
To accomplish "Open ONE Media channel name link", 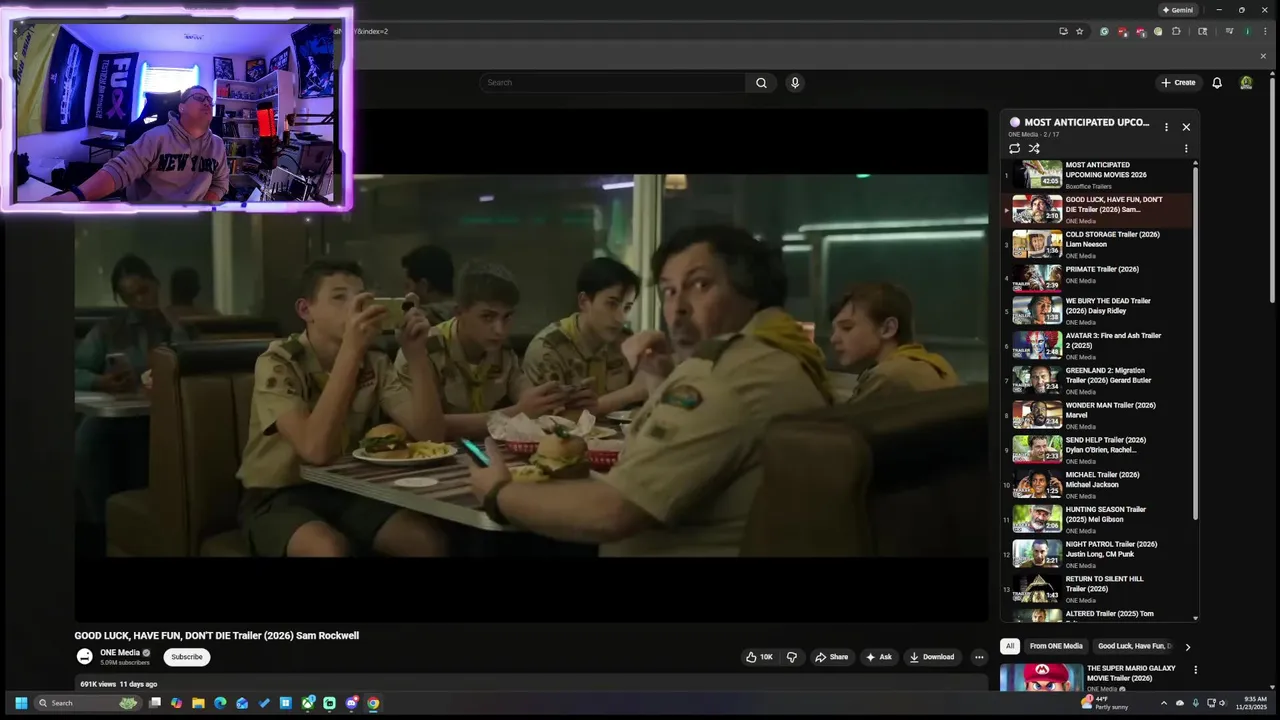I will pos(120,653).
